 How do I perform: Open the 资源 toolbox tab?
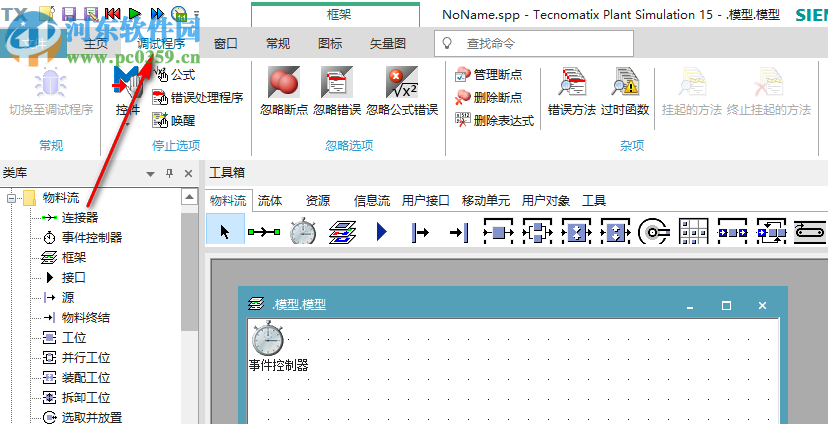pos(318,201)
